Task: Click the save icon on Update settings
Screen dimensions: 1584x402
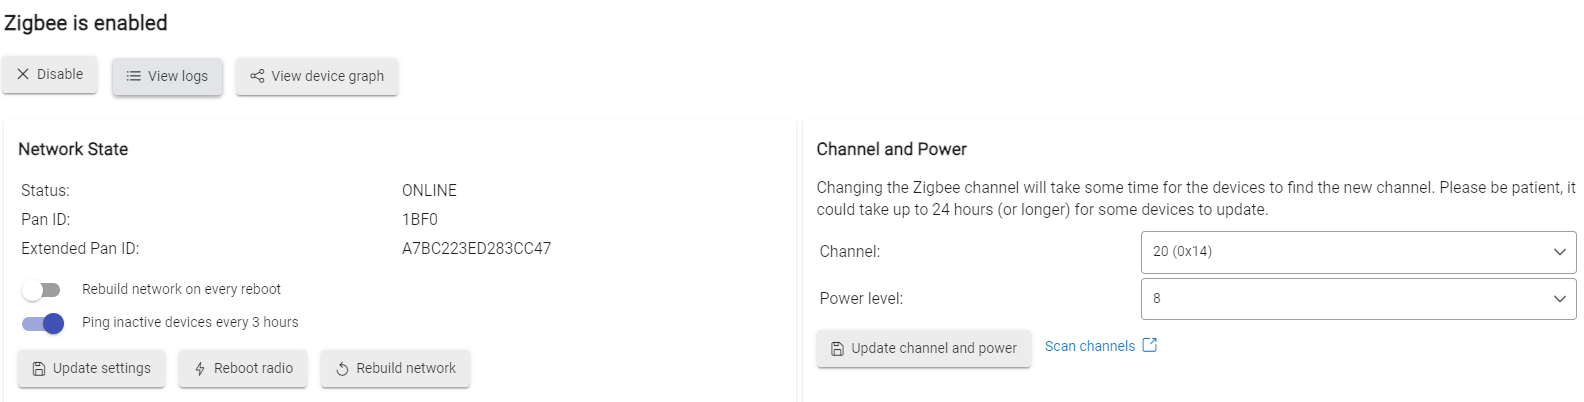Action: 39,369
